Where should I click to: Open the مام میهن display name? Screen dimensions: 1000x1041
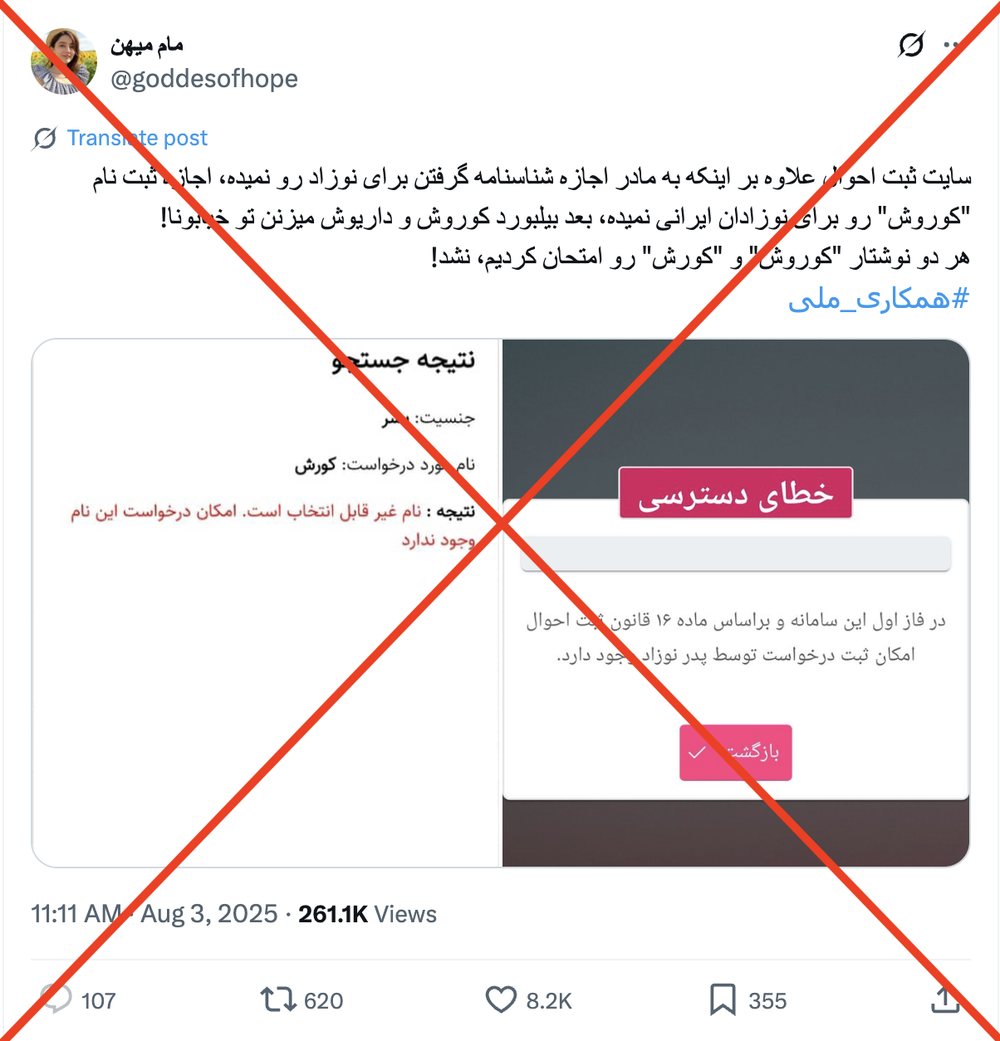click(x=147, y=44)
